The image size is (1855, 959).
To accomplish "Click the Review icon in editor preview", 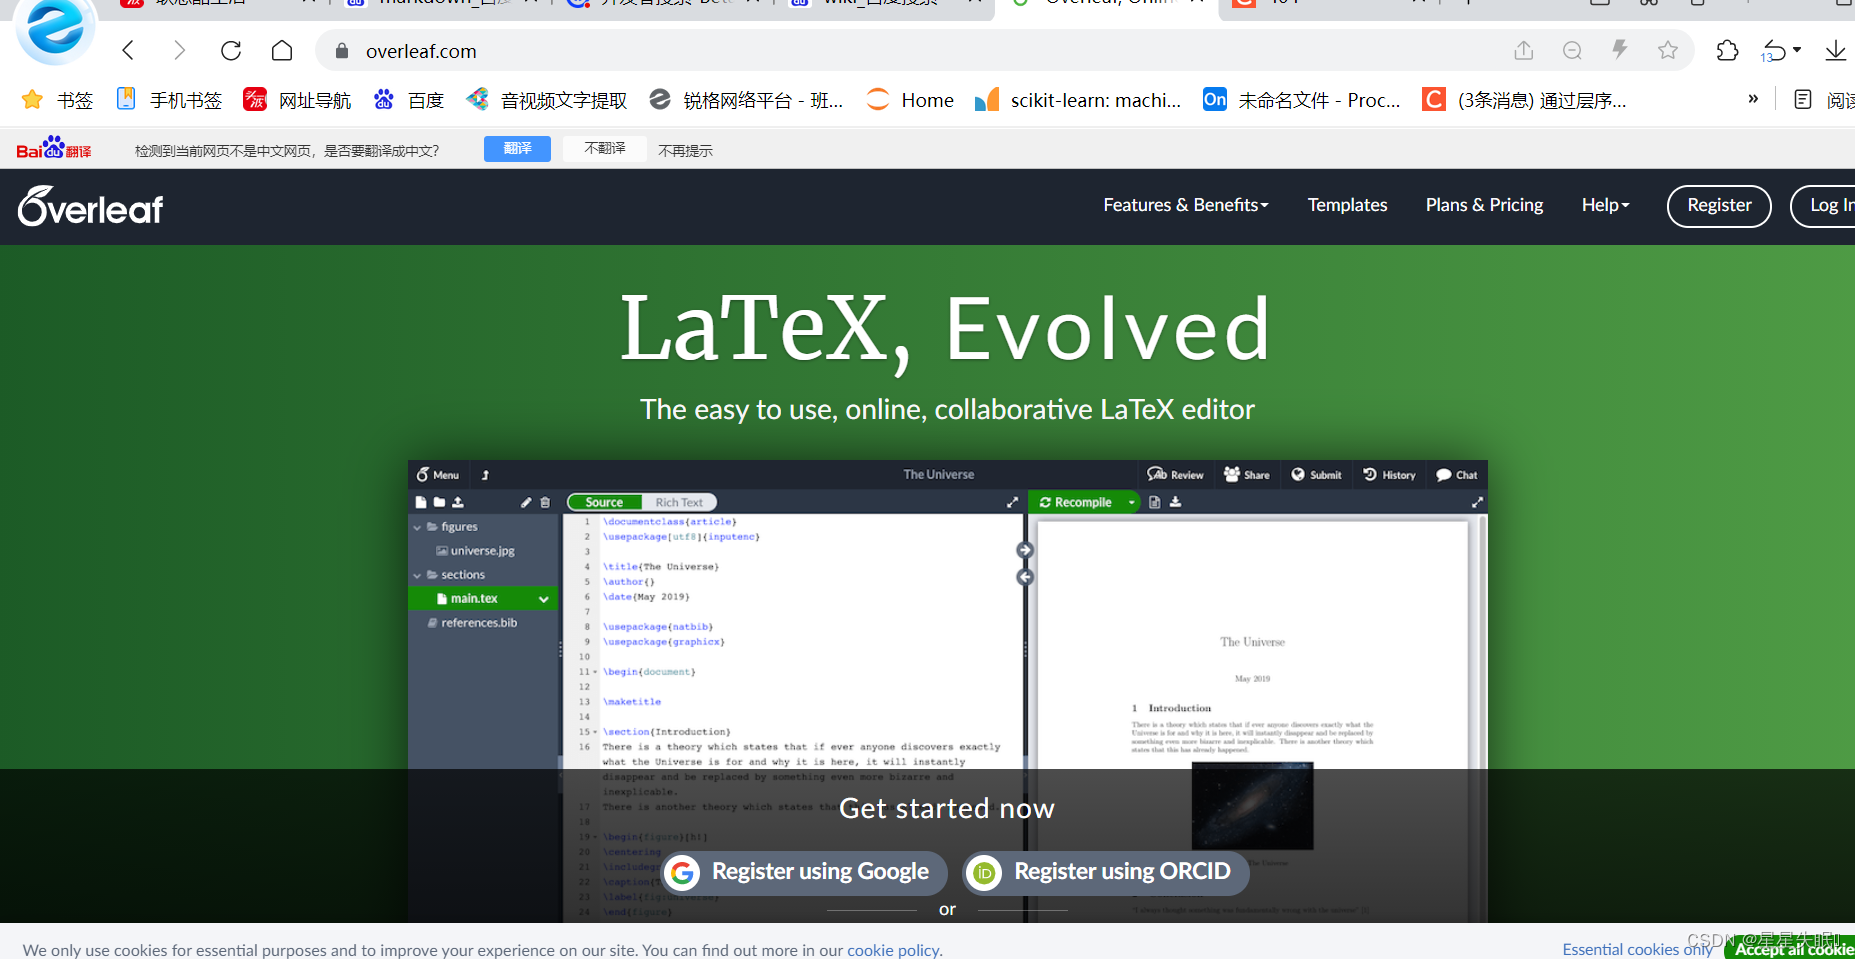I will pyautogui.click(x=1175, y=475).
